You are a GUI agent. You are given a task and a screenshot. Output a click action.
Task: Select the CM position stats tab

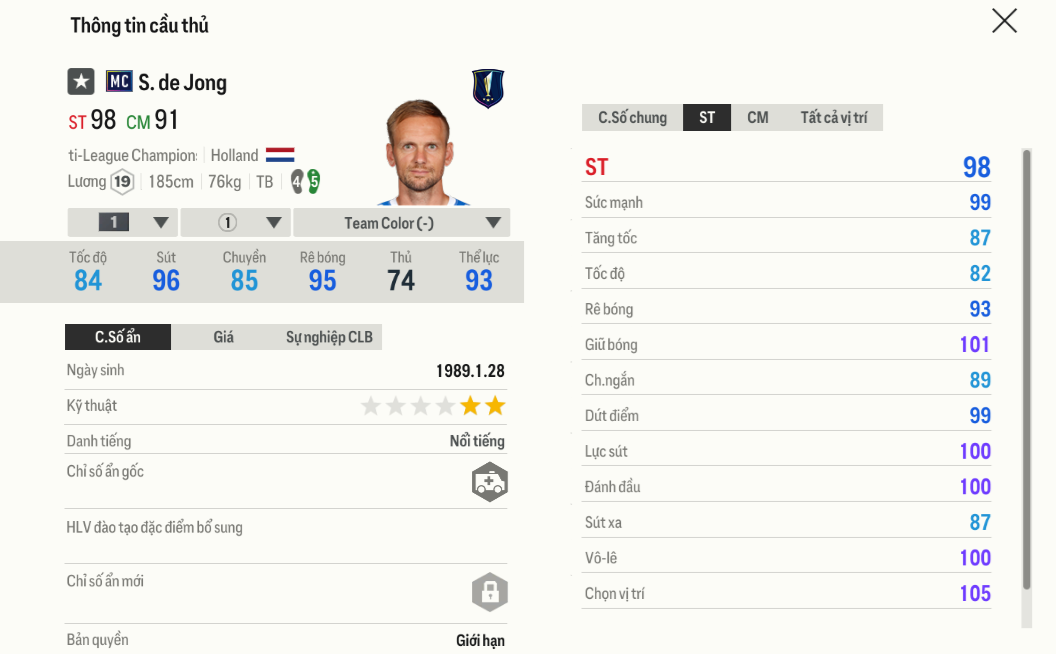point(758,118)
